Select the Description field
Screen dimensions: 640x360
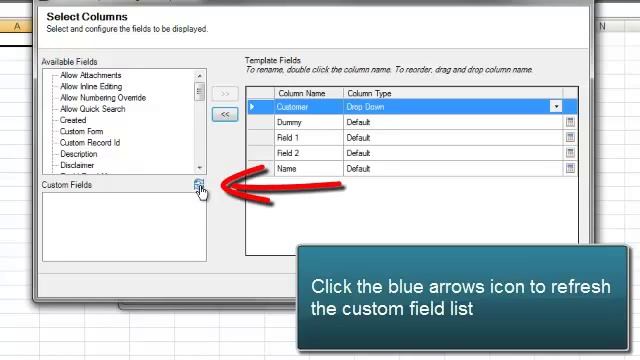pos(79,154)
